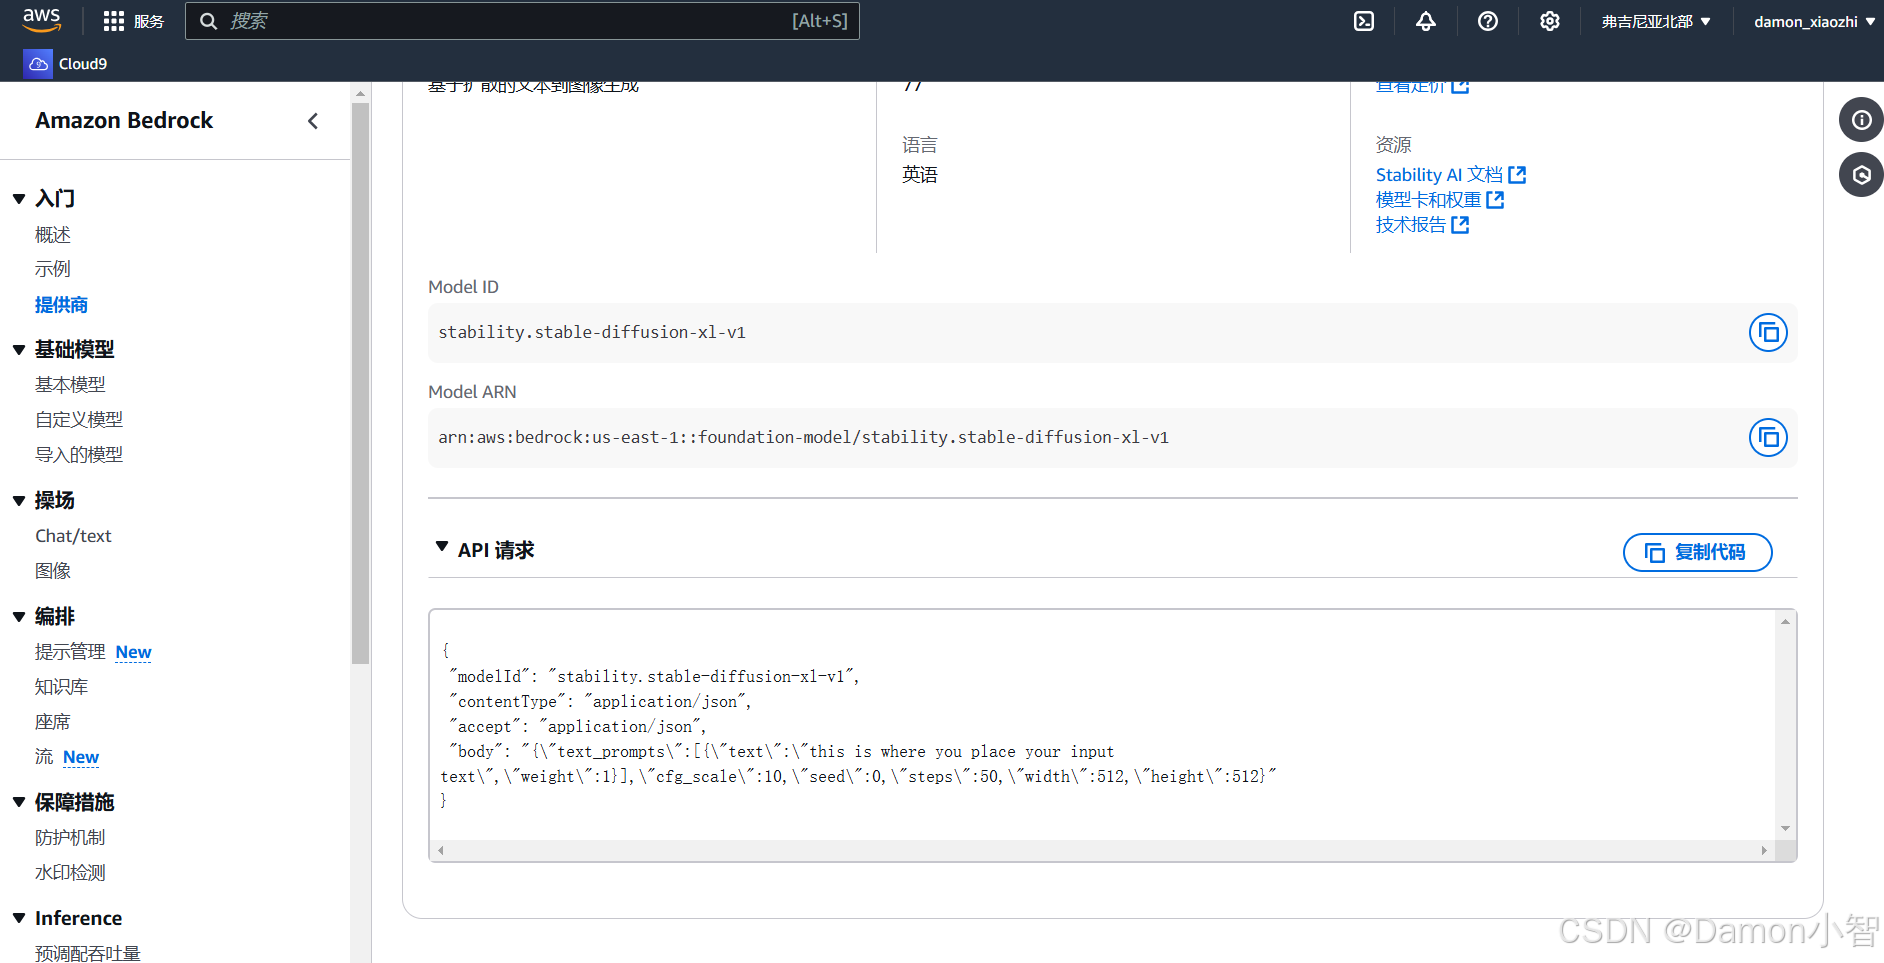Screen dimensions: 1884x963
Task: Go to 示例 in sidebar
Action: (53, 269)
